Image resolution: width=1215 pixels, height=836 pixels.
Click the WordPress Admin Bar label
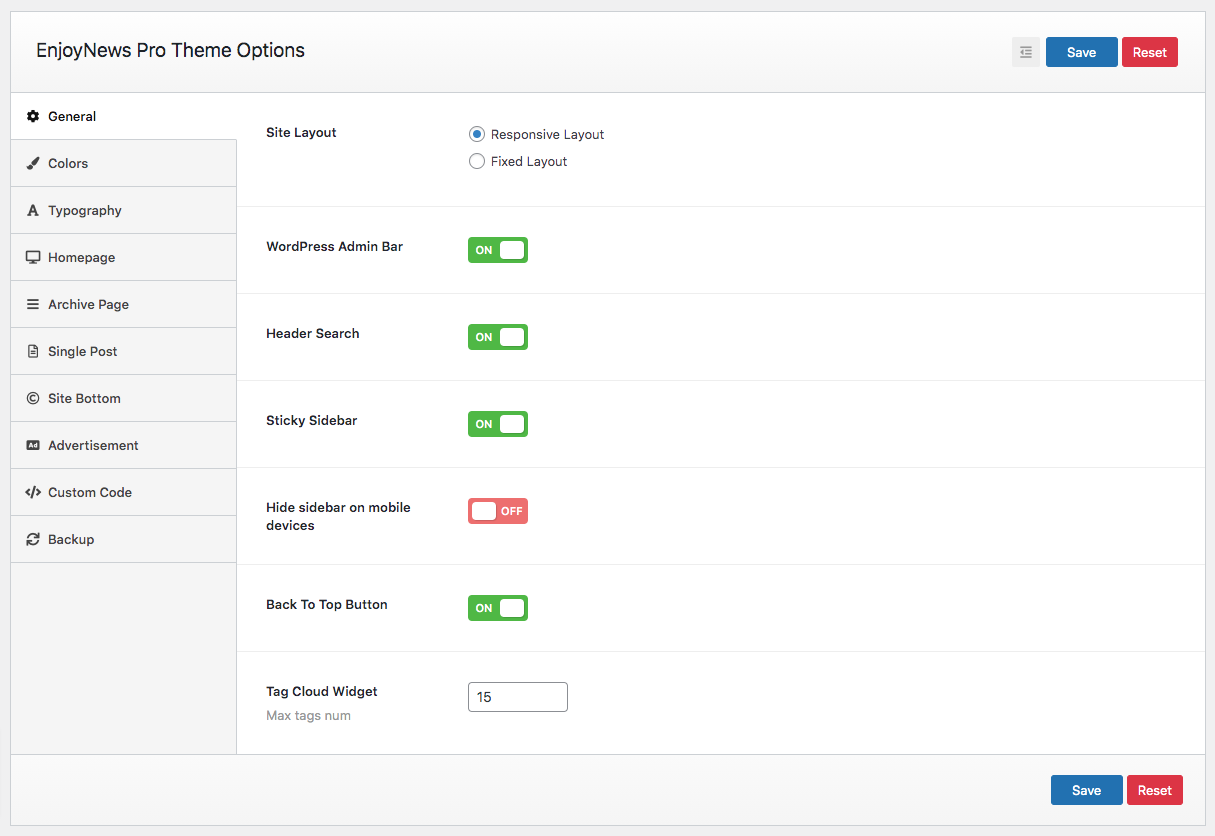(335, 246)
